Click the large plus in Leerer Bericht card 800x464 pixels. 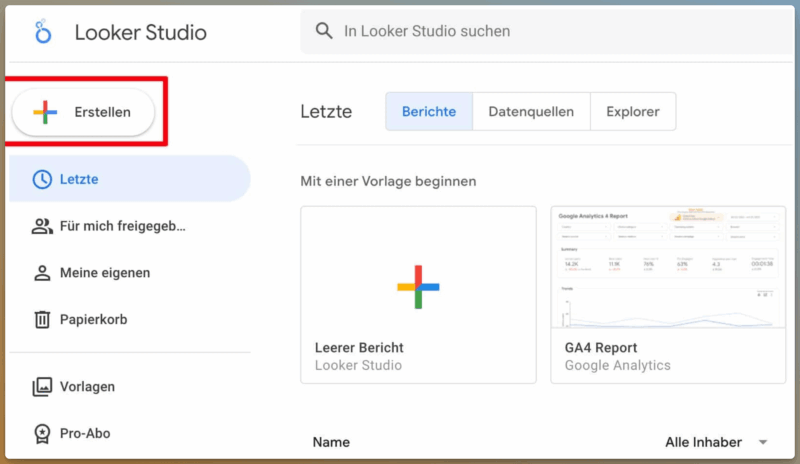418,287
